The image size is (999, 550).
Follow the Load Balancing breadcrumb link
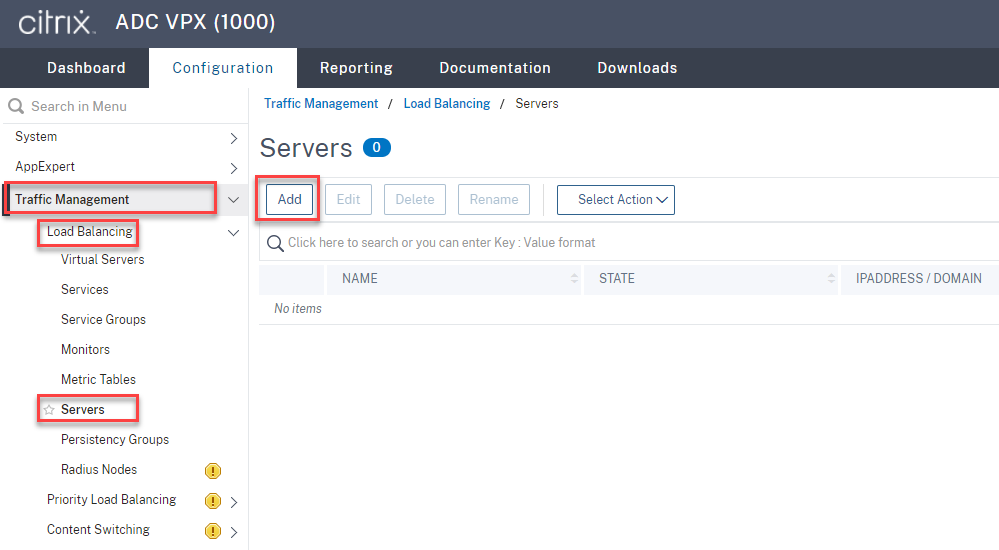pyautogui.click(x=447, y=103)
